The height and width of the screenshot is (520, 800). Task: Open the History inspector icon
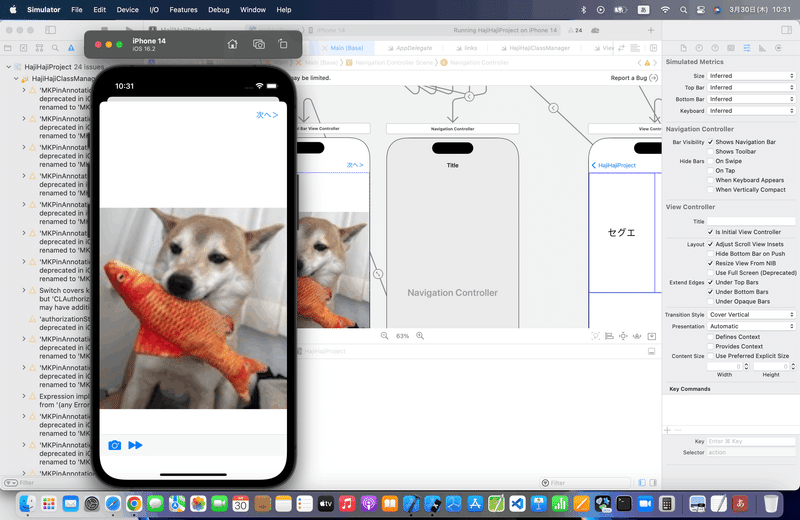pyautogui.click(x=699, y=48)
